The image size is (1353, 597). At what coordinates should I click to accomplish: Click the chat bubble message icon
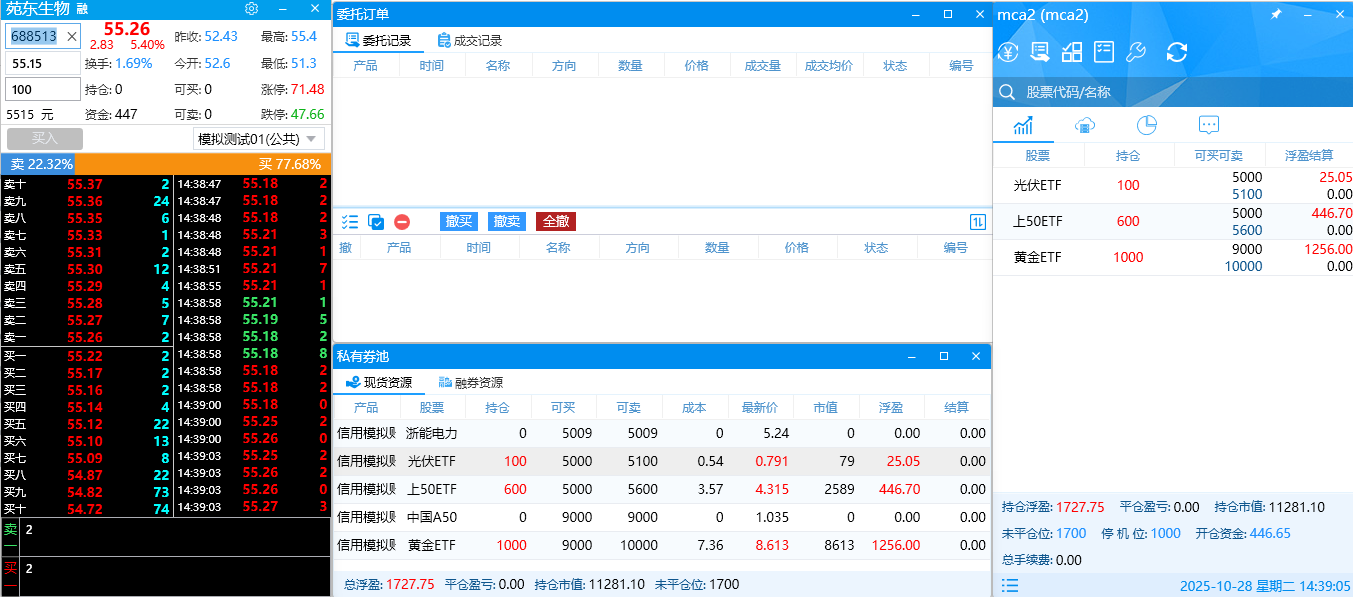click(x=1208, y=124)
